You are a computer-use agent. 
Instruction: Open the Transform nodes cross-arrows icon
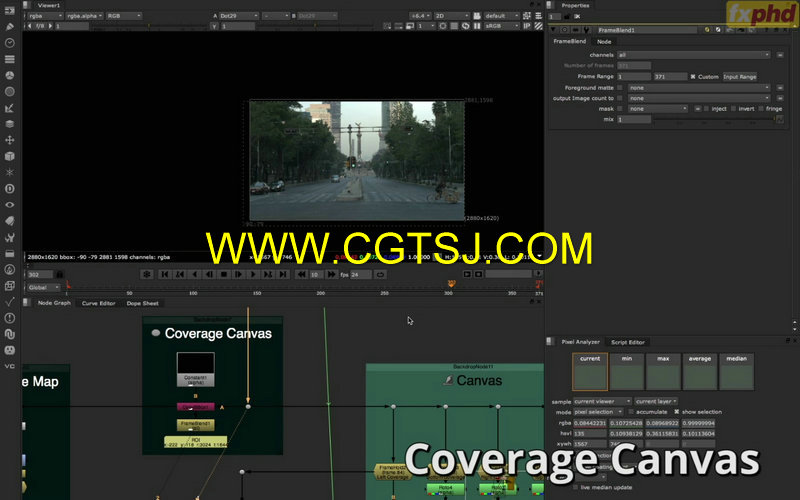click(9, 140)
